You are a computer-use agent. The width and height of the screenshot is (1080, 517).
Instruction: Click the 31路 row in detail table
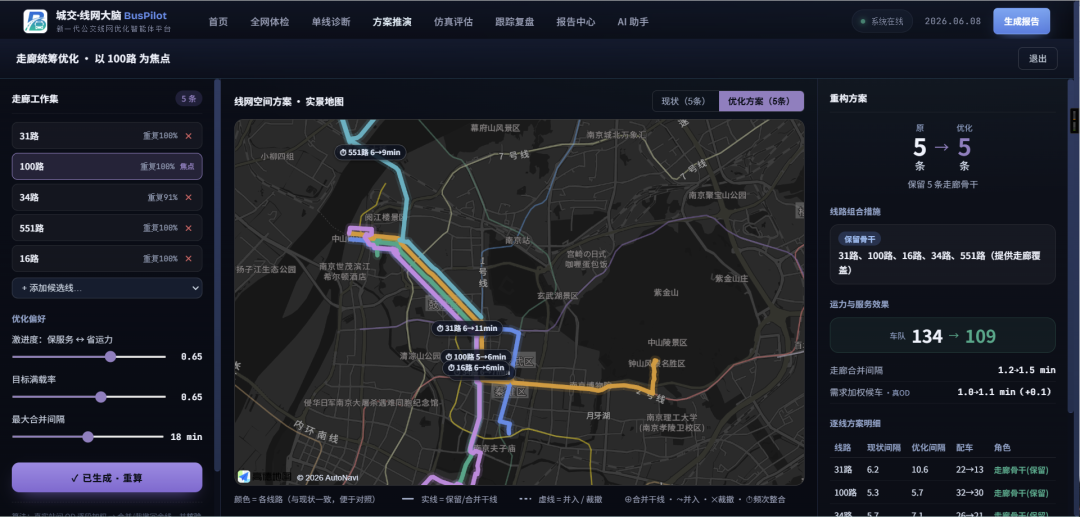tap(942, 471)
